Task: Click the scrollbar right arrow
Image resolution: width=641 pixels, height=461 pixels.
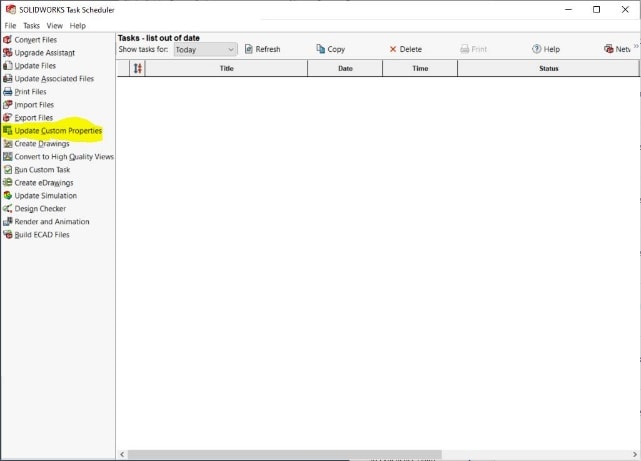Action: [634, 454]
